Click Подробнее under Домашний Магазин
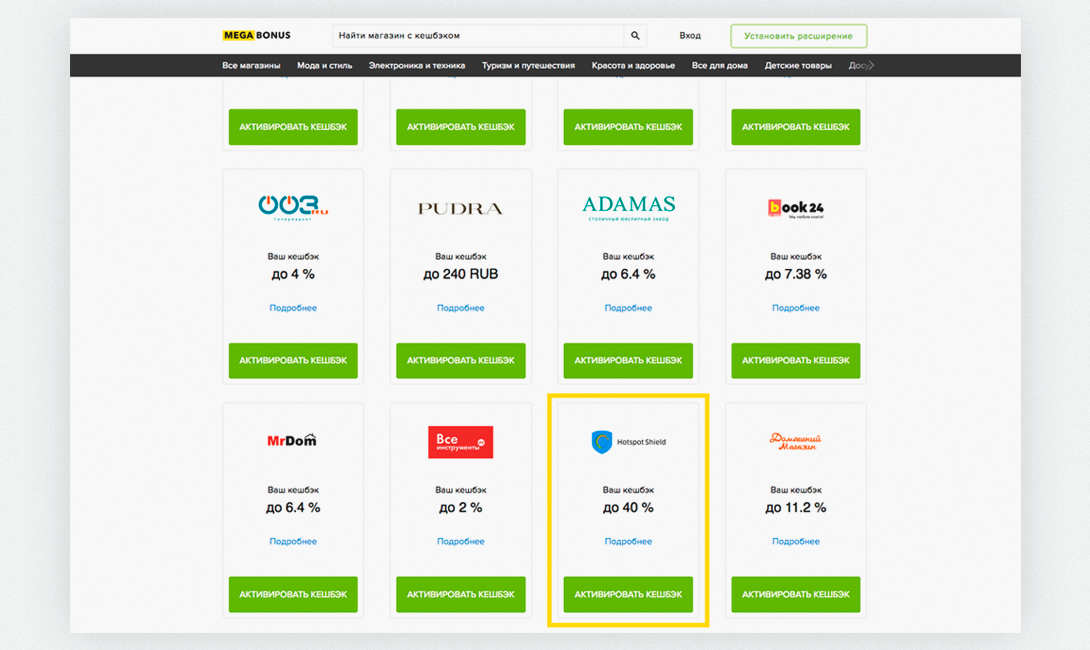The width and height of the screenshot is (1090, 650). 796,542
